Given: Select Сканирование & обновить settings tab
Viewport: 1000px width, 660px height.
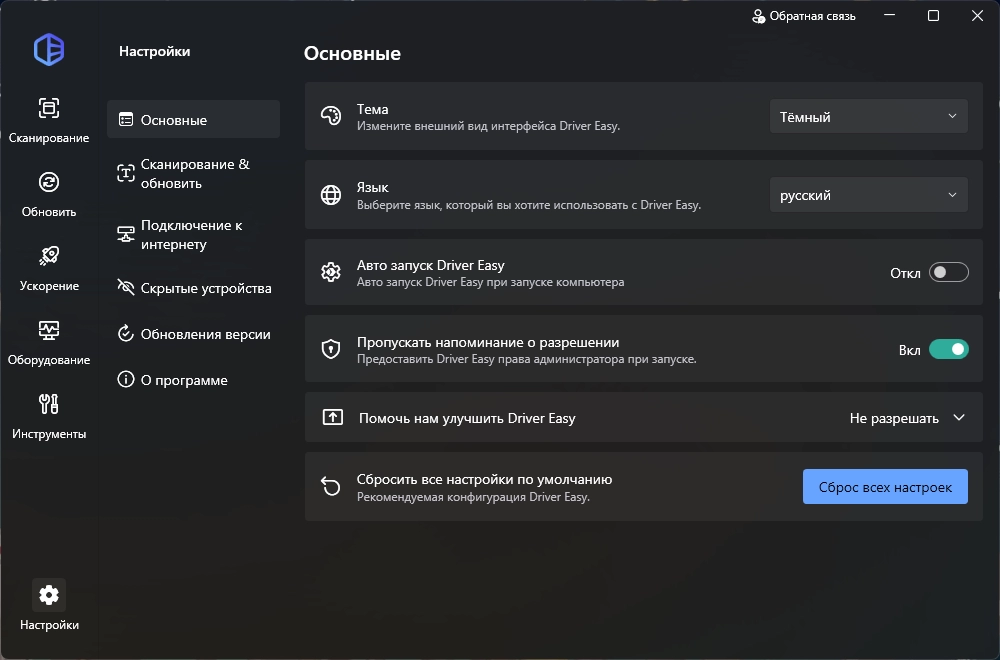Looking at the screenshot, I should click(194, 174).
